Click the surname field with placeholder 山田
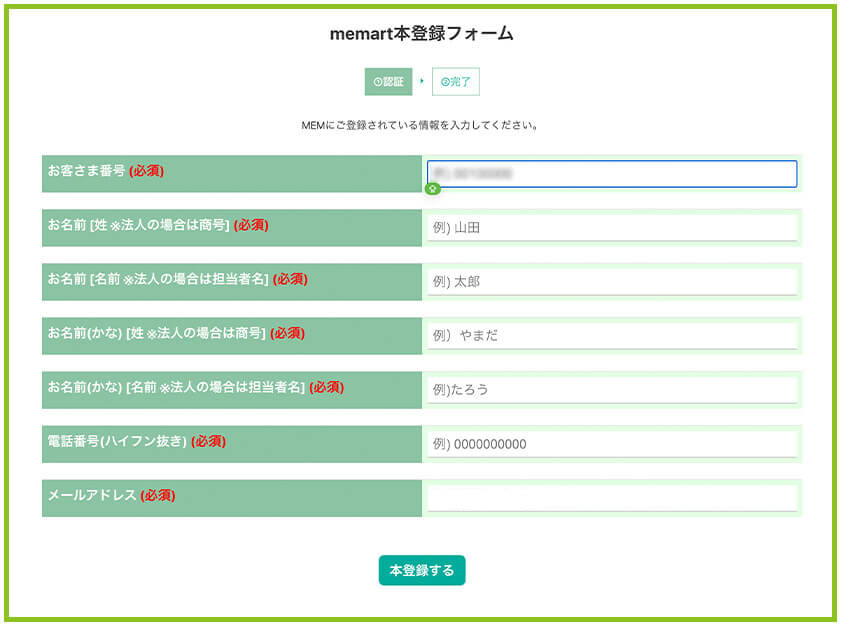The height and width of the screenshot is (626, 841). (611, 228)
